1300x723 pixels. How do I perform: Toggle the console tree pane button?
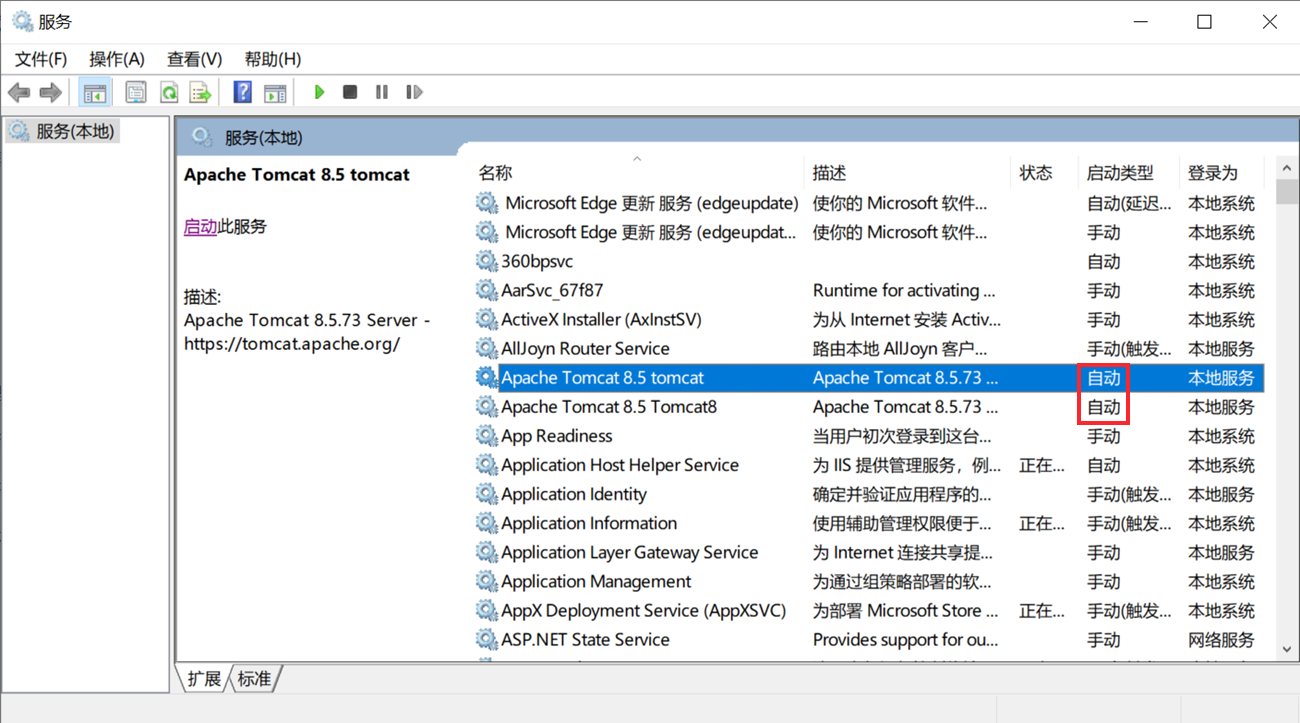[94, 93]
